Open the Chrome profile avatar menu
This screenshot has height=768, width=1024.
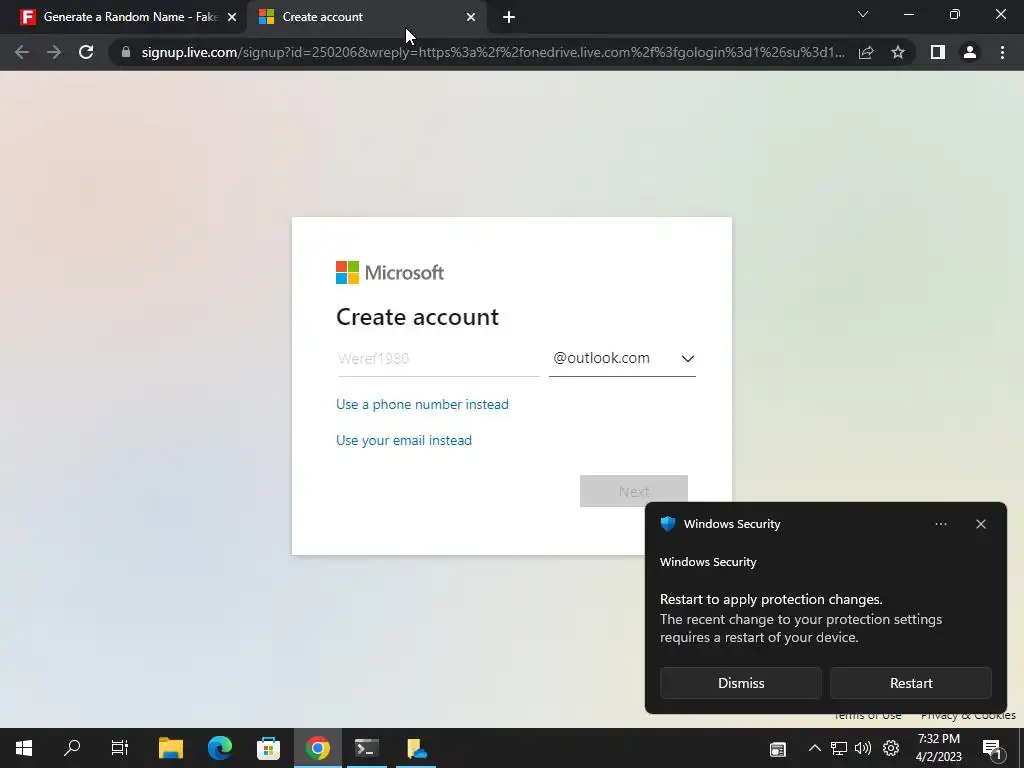tap(970, 52)
